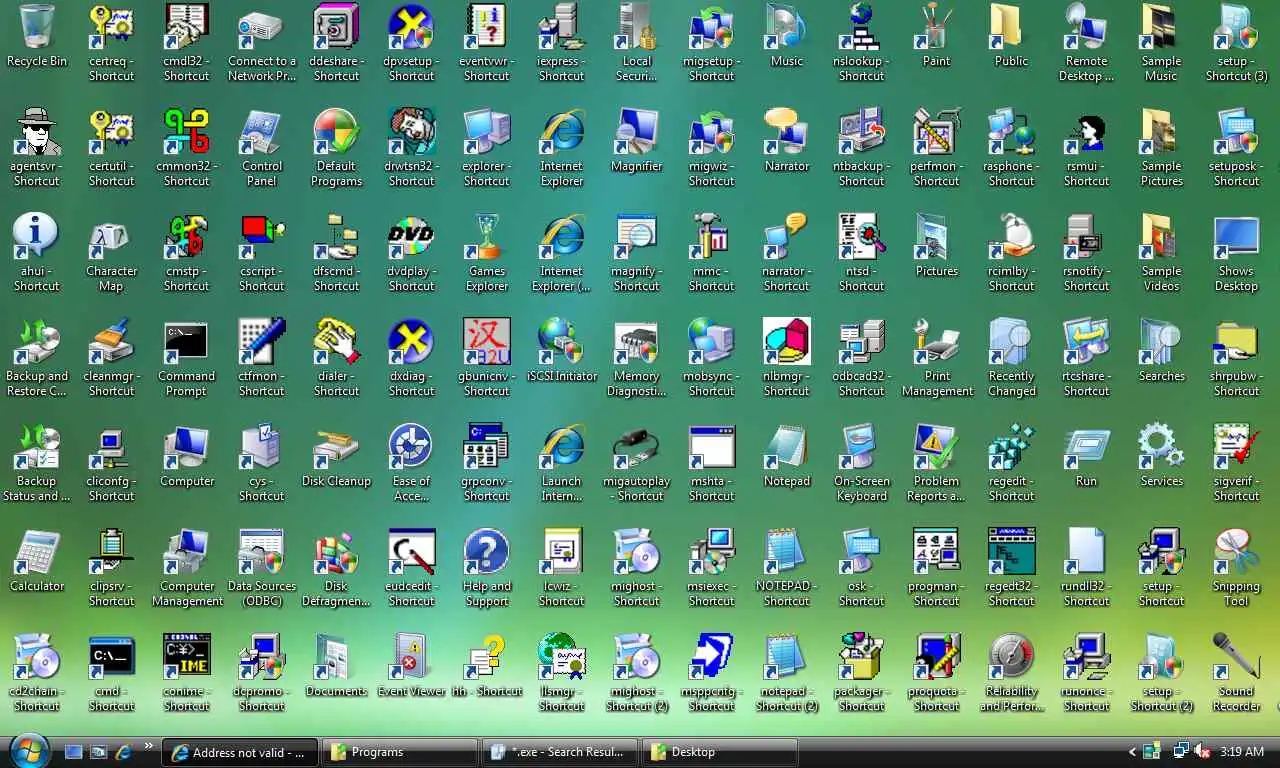Select the Paint desktop shortcut
This screenshot has width=1280, height=768.
click(937, 27)
